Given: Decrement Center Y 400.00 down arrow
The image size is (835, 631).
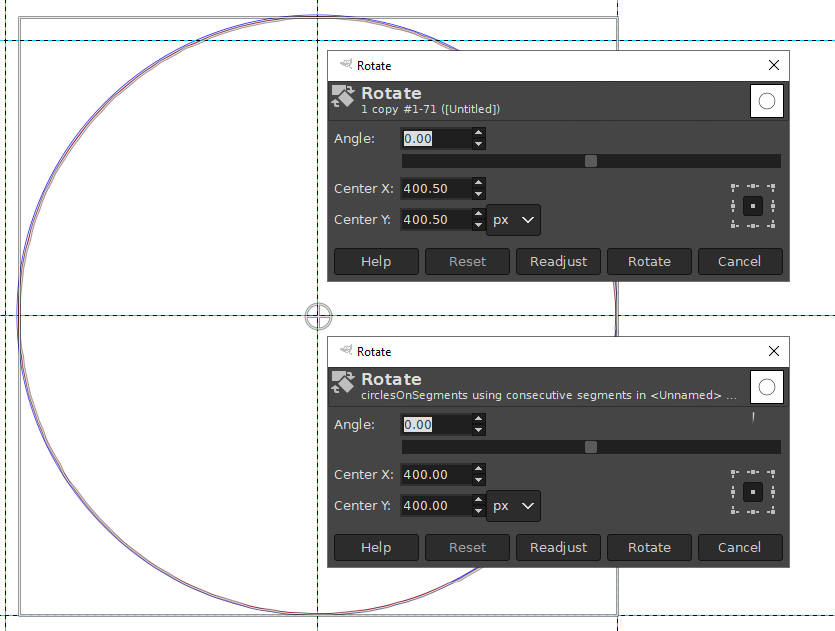Looking at the screenshot, I should pos(479,511).
